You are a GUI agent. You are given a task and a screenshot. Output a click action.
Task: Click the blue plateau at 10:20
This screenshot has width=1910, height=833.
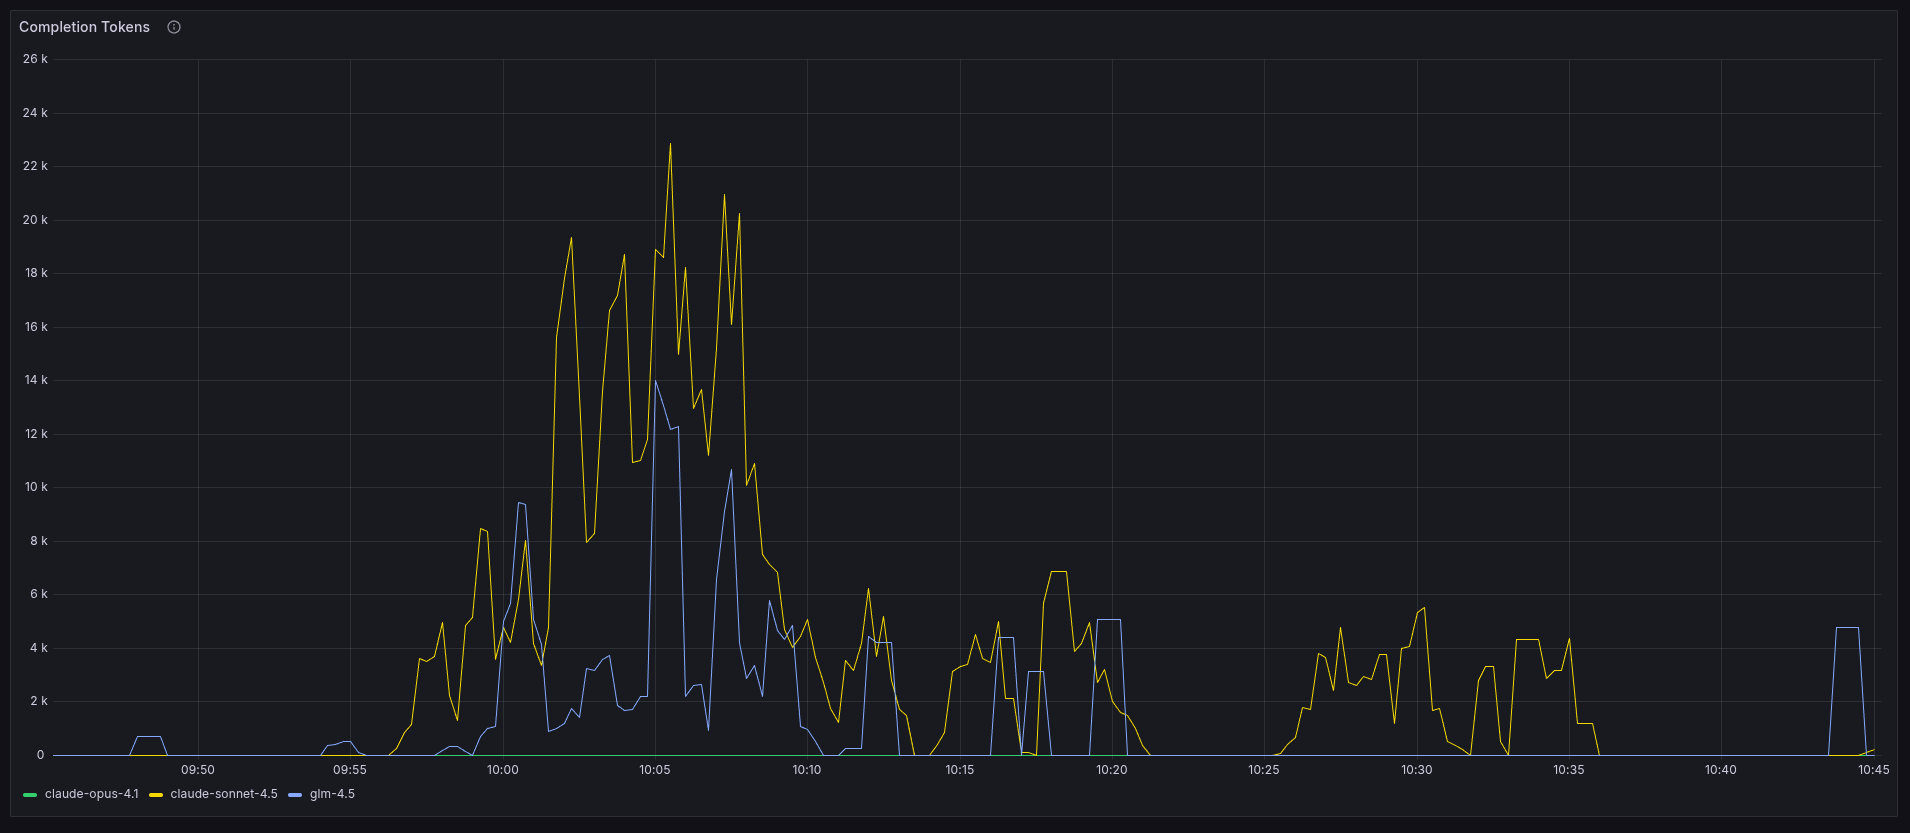[x=1108, y=620]
